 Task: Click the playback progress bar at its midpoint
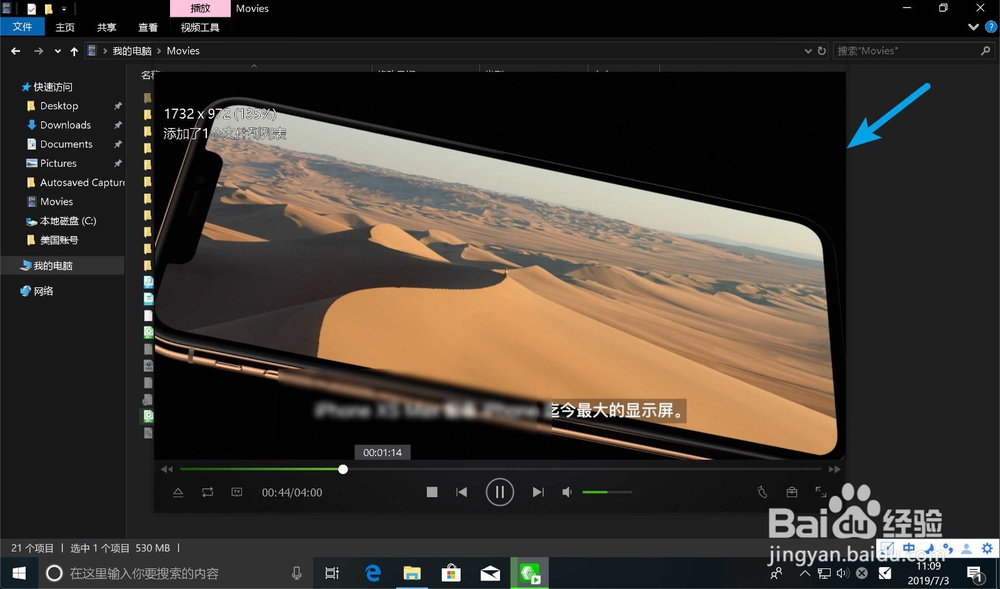501,469
